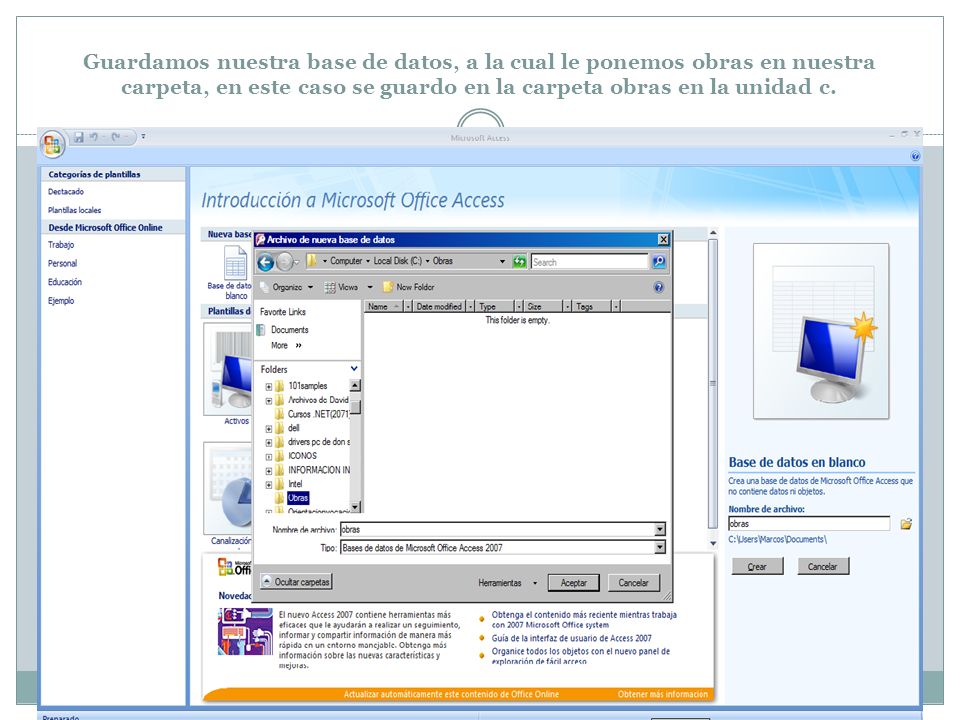Click the Search magnifier icon in dialog

pyautogui.click(x=659, y=262)
